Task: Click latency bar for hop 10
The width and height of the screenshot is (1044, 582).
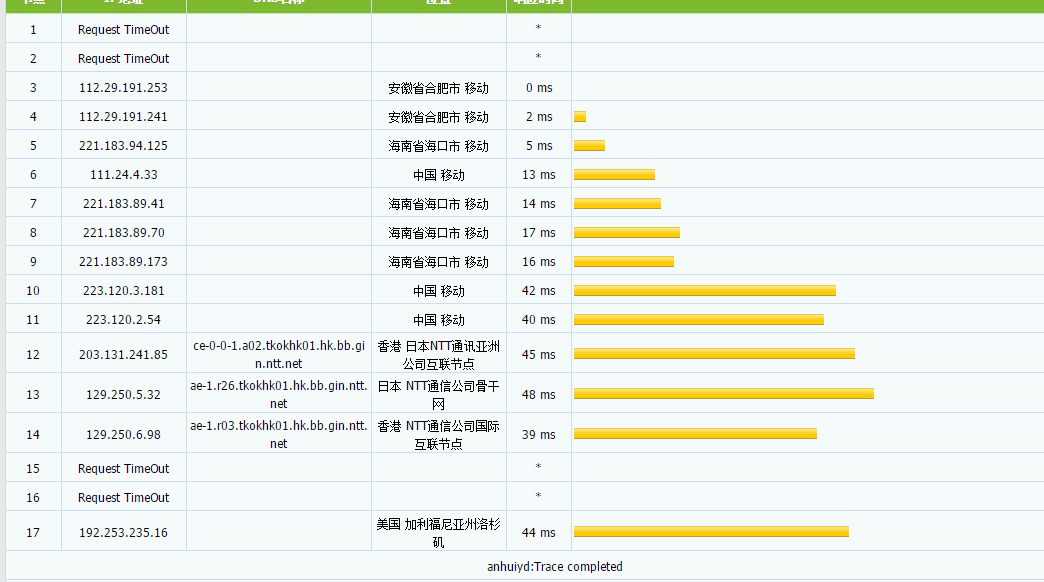Action: click(704, 290)
